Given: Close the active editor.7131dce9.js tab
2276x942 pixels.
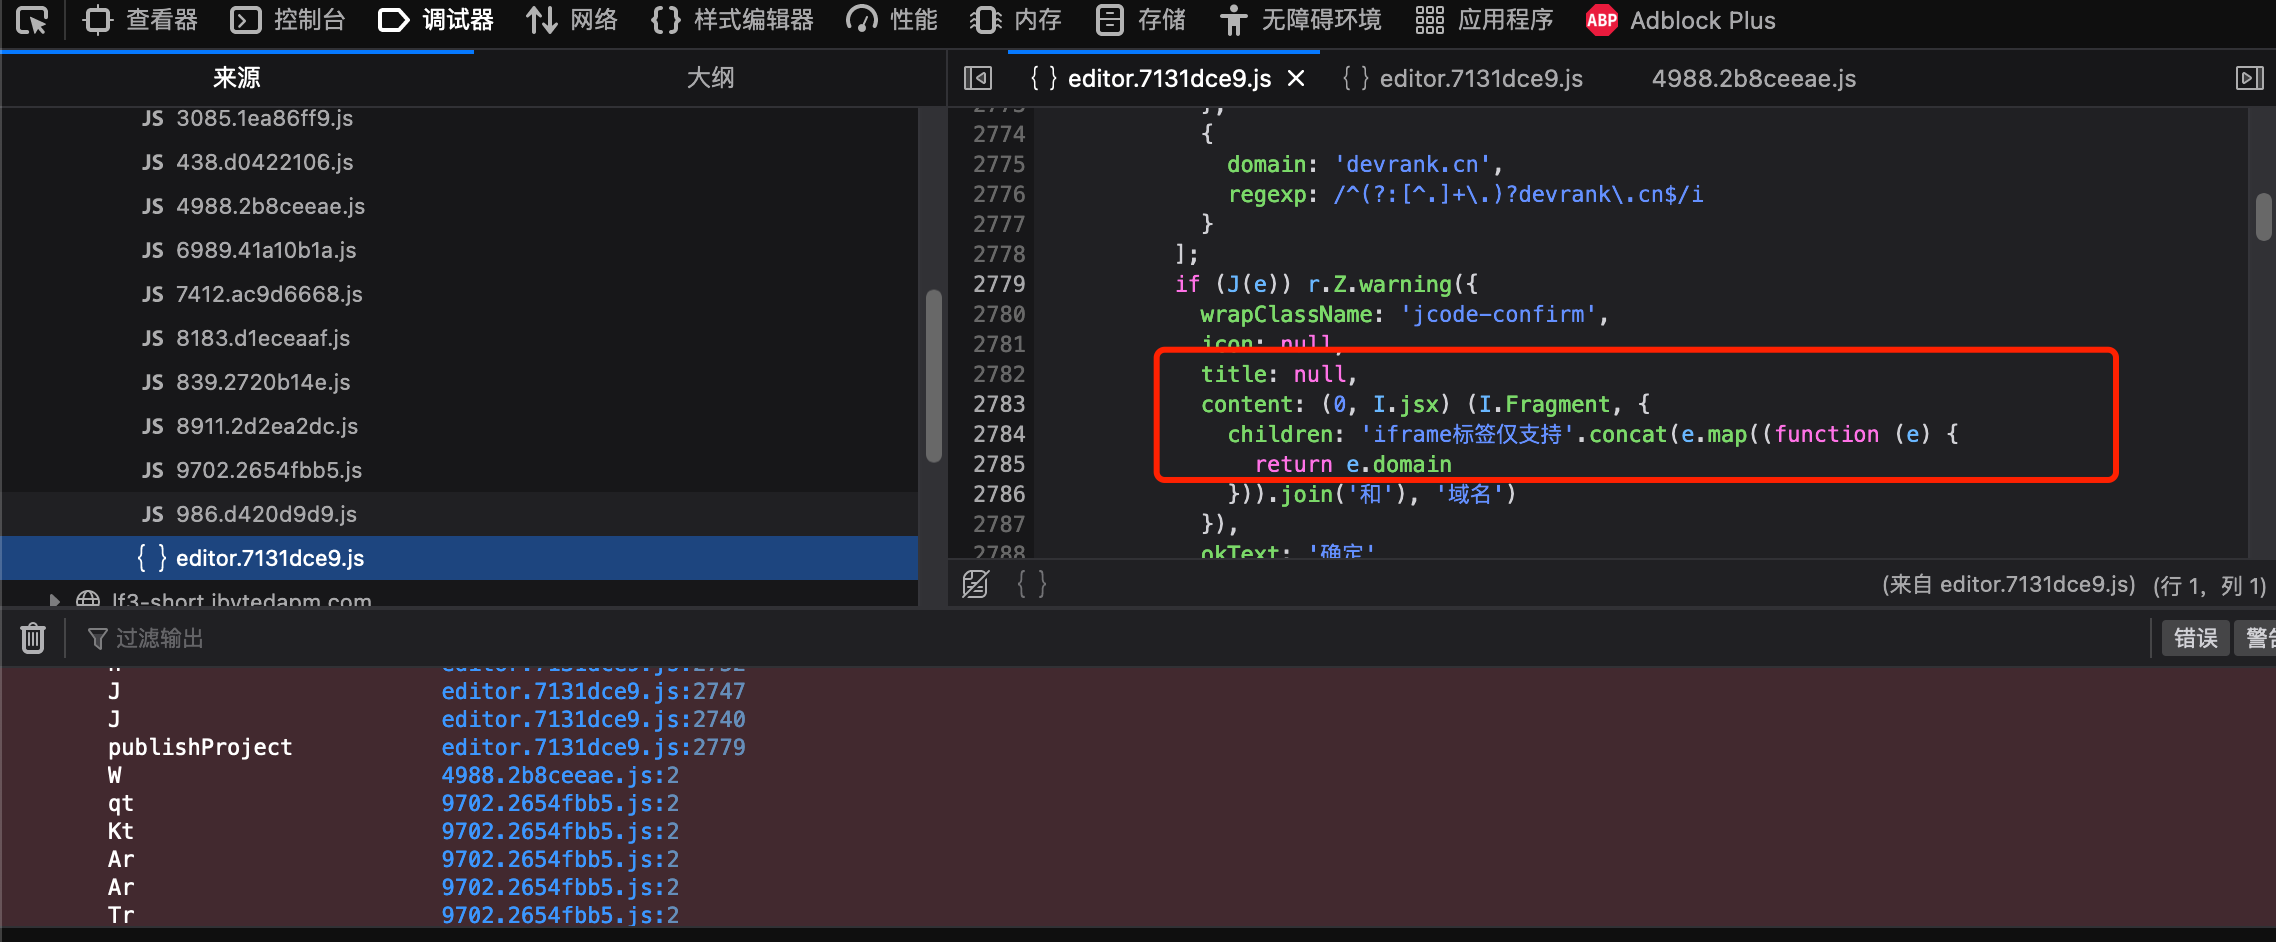Looking at the screenshot, I should [x=1296, y=78].
